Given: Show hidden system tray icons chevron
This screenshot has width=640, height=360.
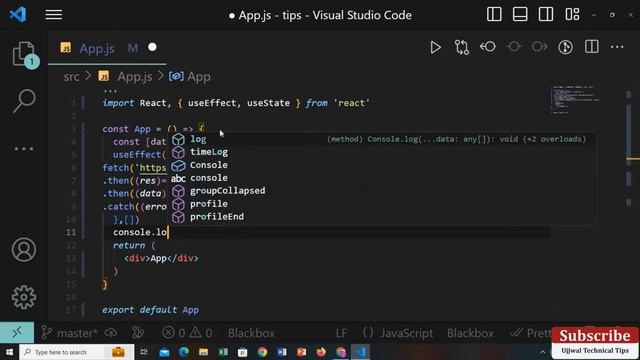Looking at the screenshot, I should click(x=543, y=352).
